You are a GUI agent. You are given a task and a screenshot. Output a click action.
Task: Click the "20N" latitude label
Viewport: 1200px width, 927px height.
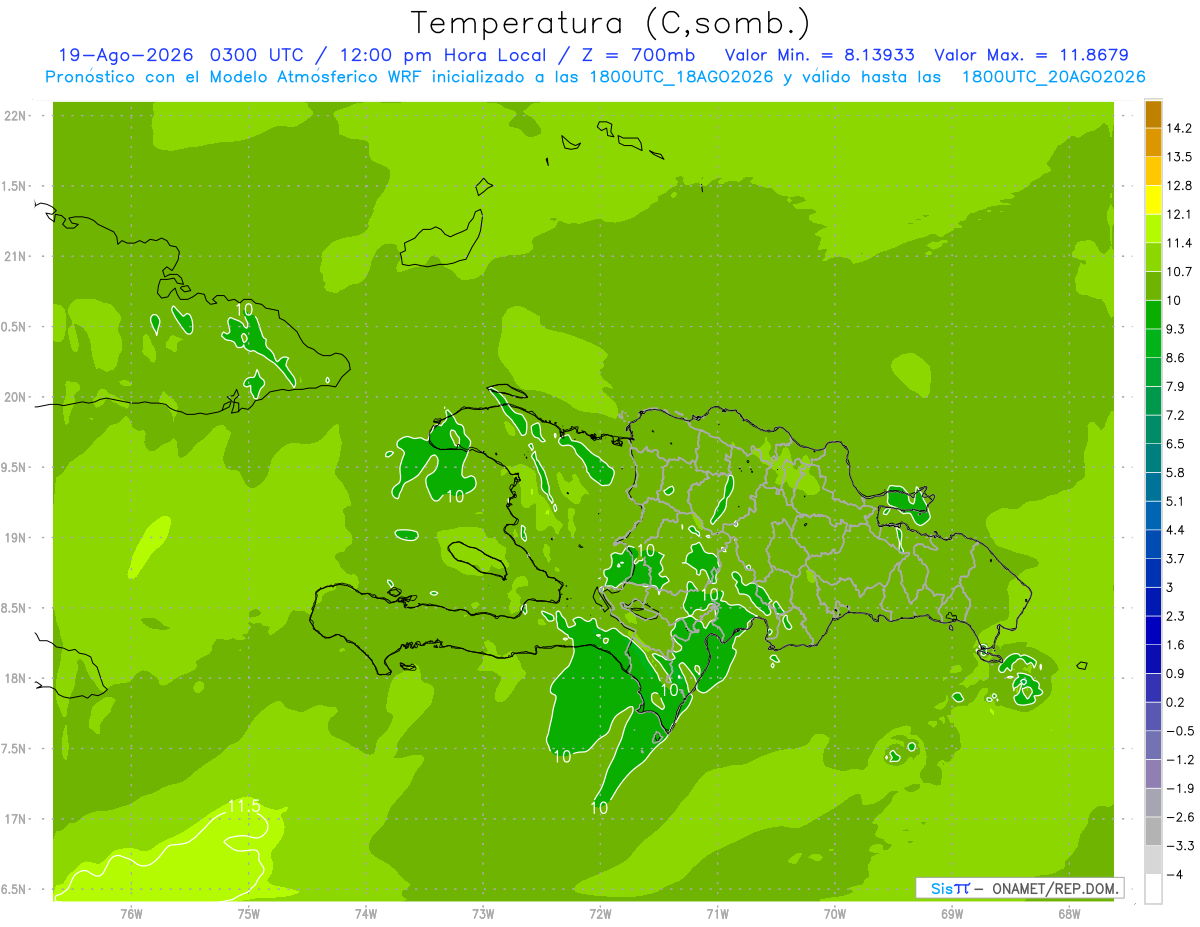tap(14, 398)
